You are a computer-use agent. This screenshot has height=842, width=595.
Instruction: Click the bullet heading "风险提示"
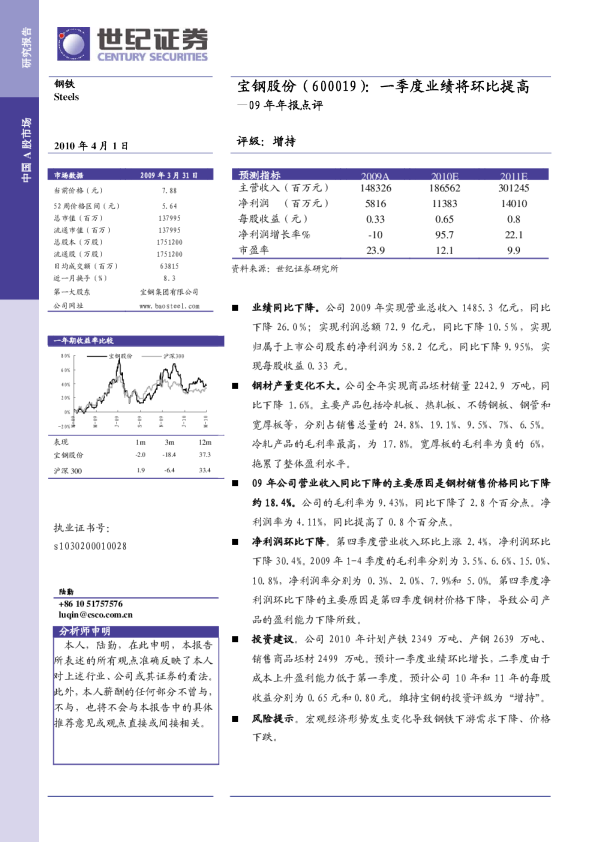click(x=273, y=718)
